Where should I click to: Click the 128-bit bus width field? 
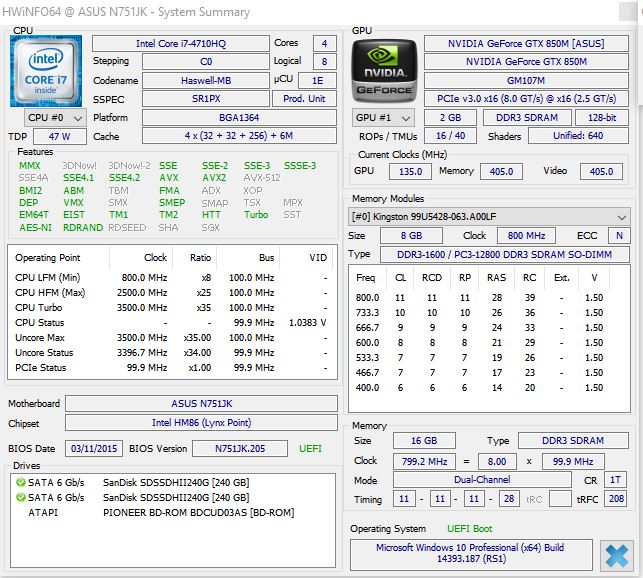tap(602, 118)
